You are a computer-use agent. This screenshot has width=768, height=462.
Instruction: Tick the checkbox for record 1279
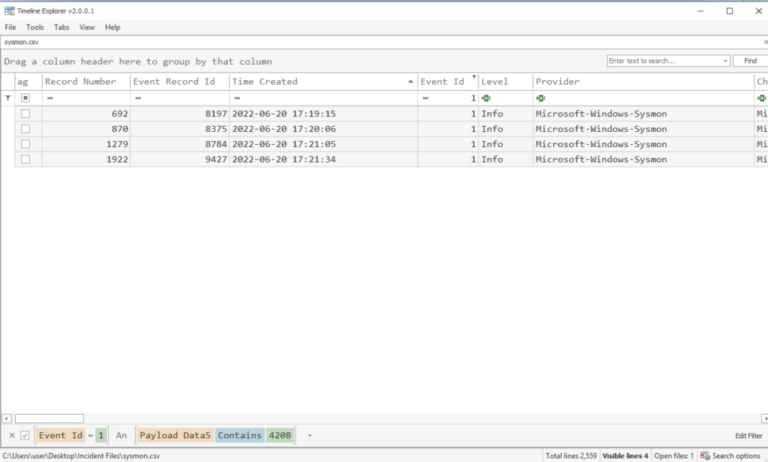25,144
